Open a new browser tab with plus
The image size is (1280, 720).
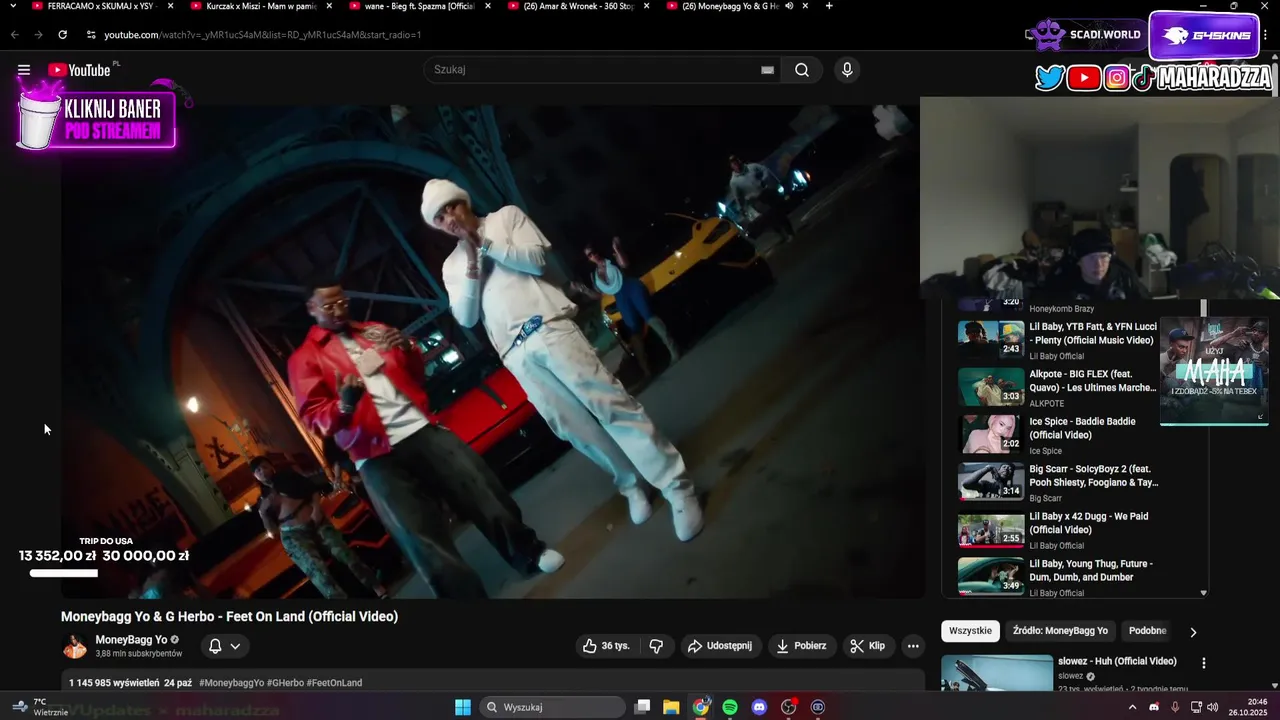click(x=829, y=6)
